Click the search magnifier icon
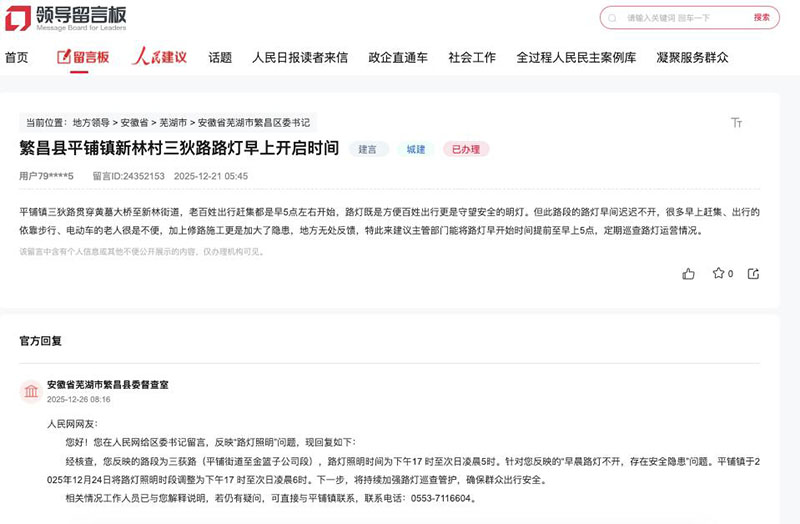The height and width of the screenshot is (524, 800). (x=612, y=18)
